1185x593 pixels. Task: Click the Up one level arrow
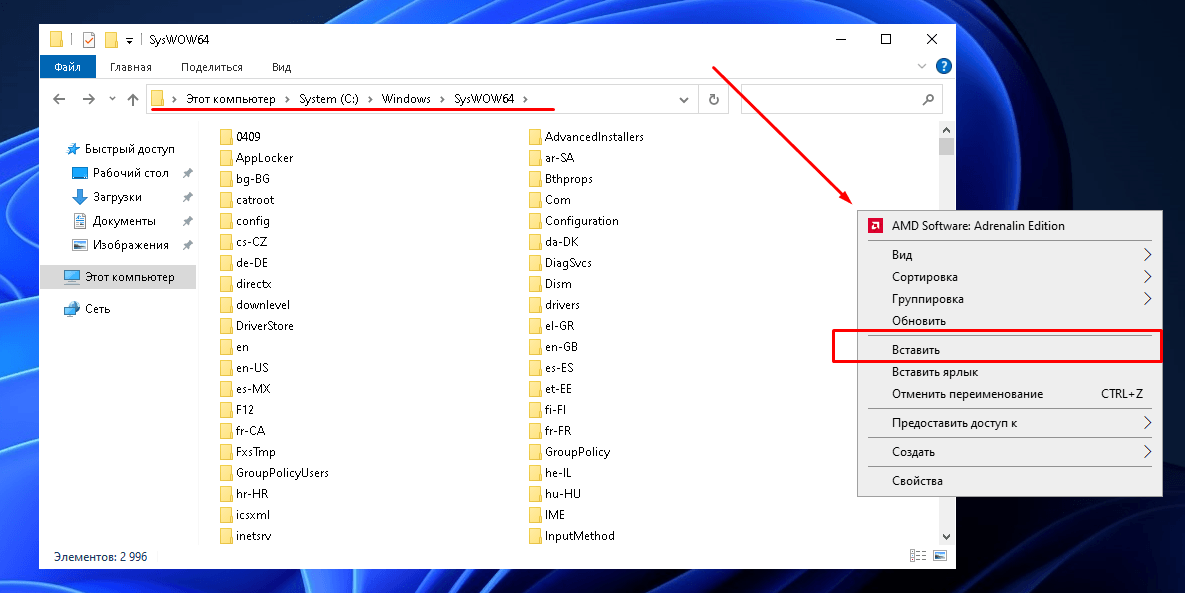[133, 99]
